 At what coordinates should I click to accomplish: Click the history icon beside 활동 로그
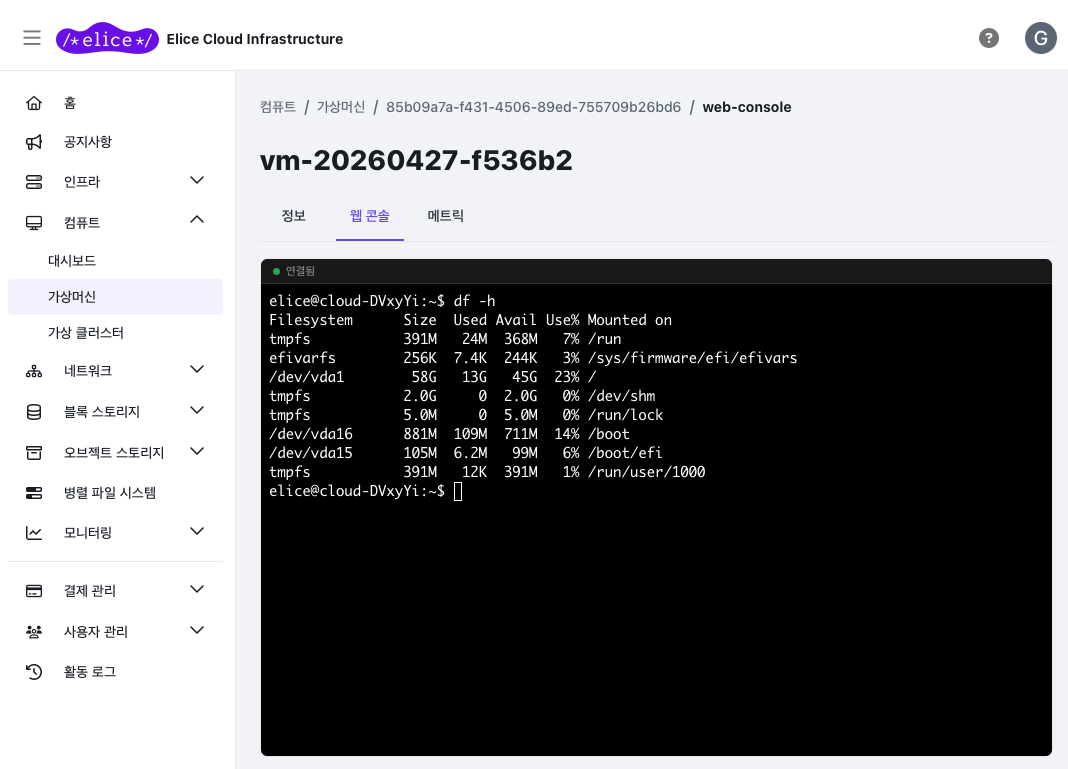click(x=34, y=672)
